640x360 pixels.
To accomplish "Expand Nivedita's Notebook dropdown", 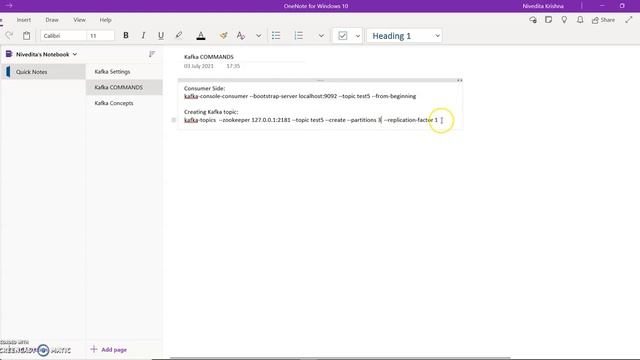I will [x=75, y=54].
